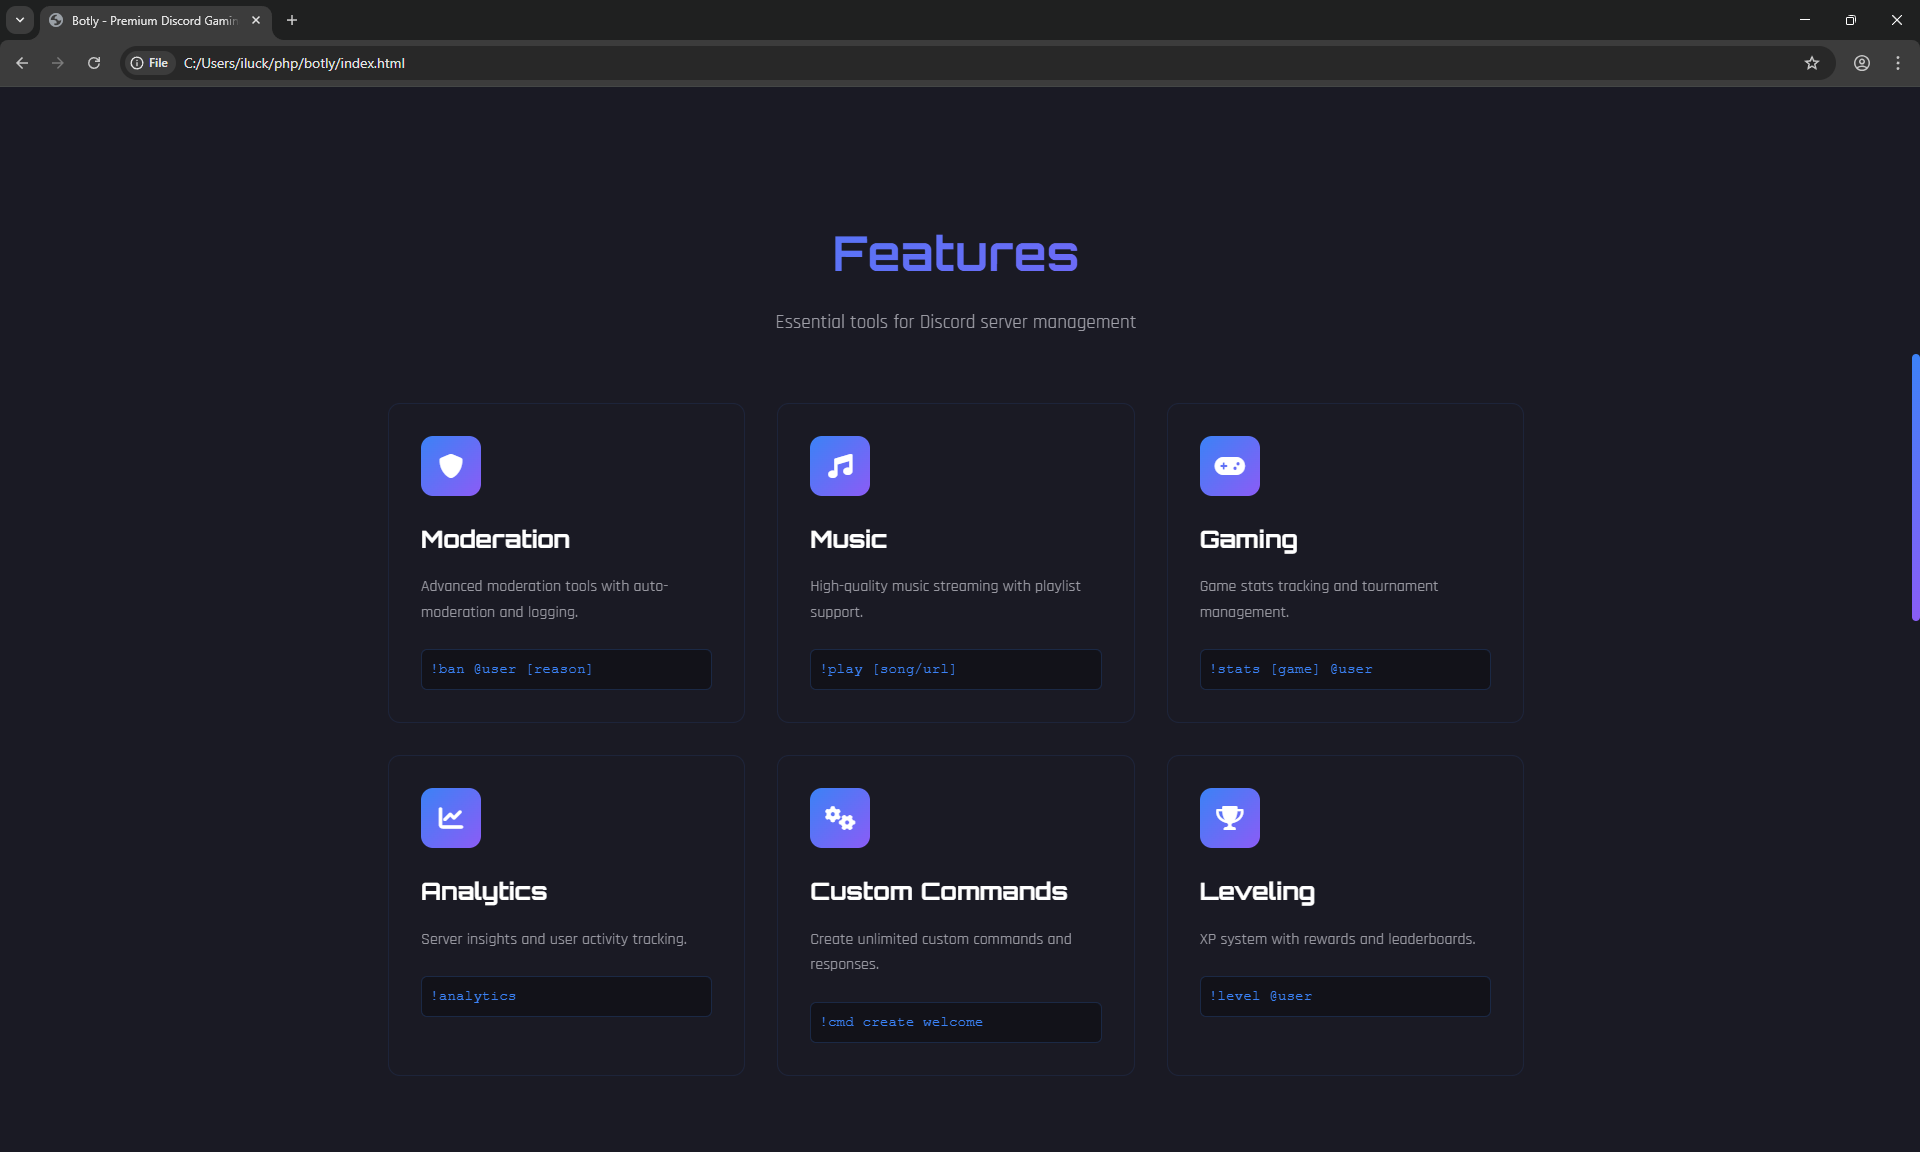
Task: Open a new browser tab
Action: coord(292,20)
